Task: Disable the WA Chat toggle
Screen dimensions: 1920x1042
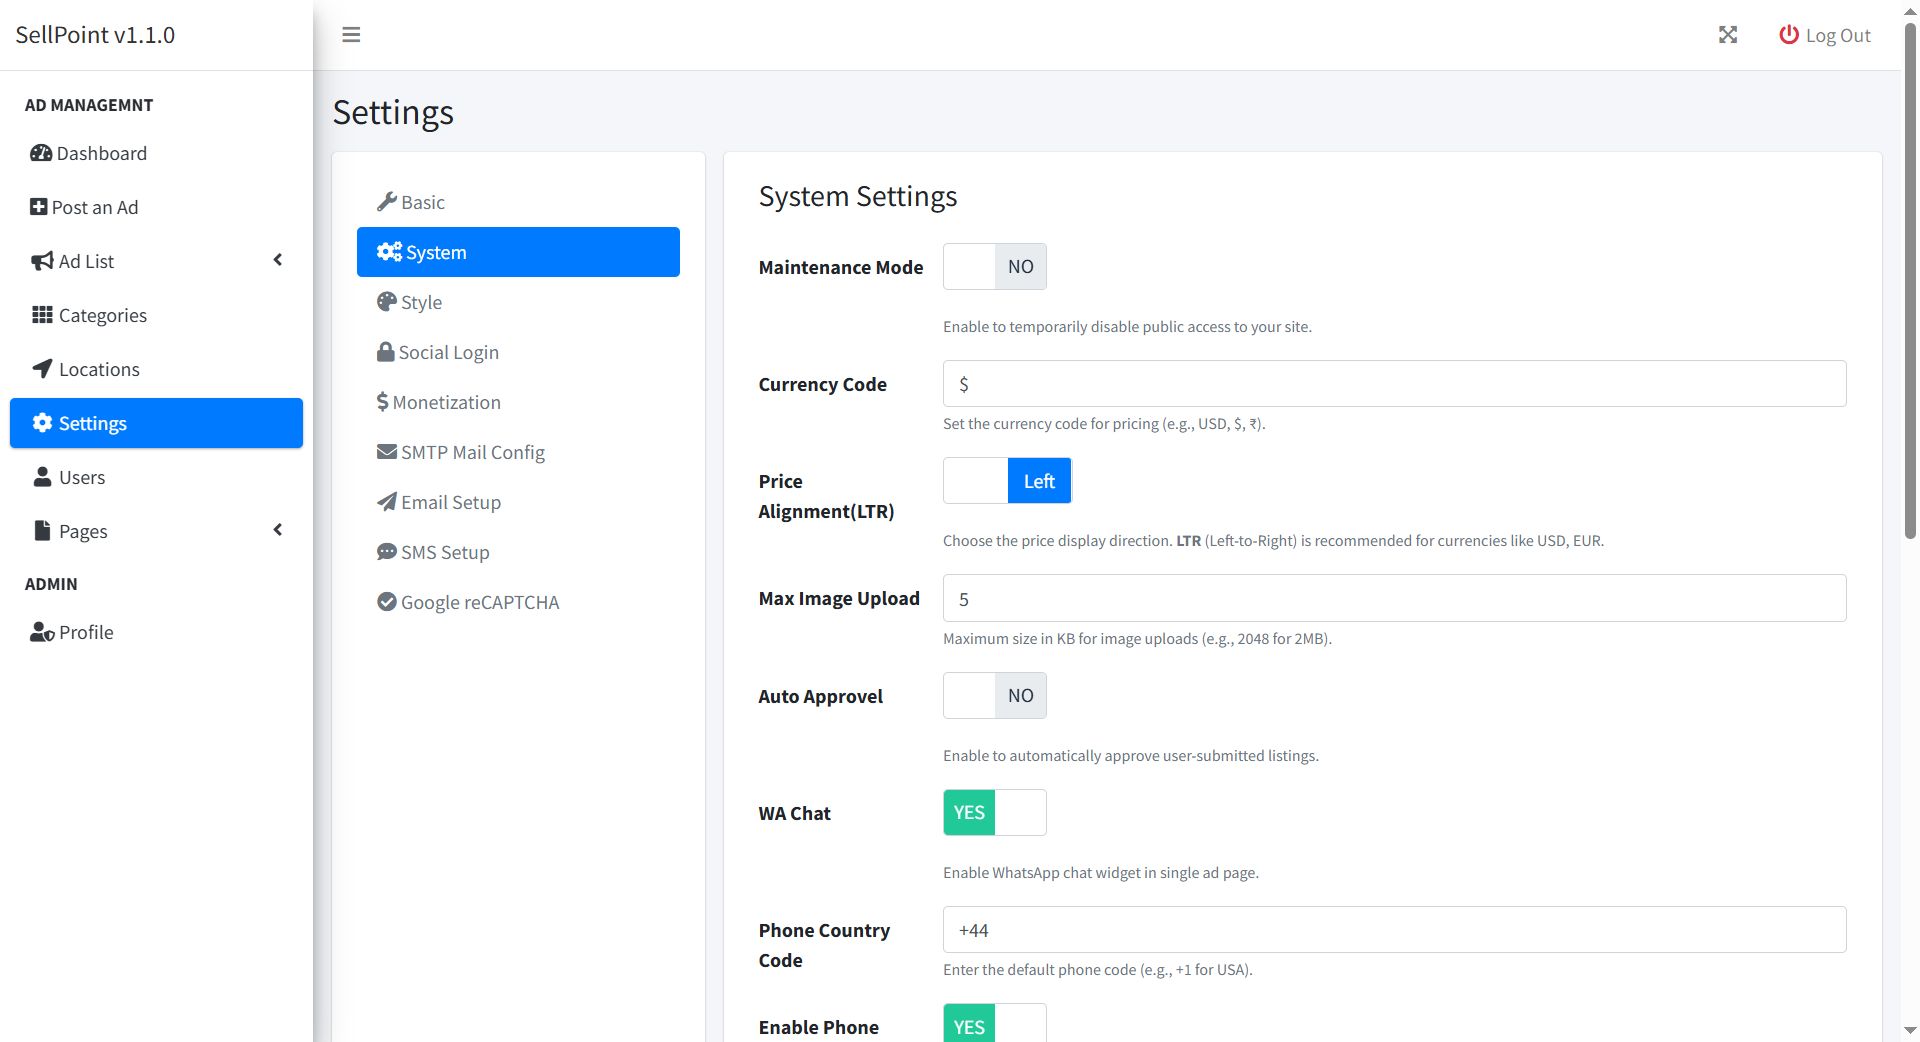Action: (994, 813)
